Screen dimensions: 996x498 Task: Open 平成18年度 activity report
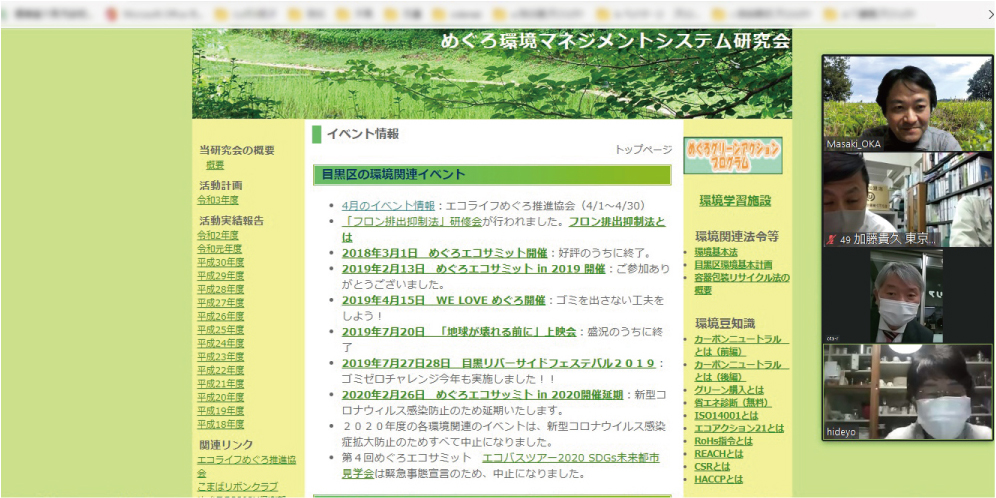click(220, 424)
